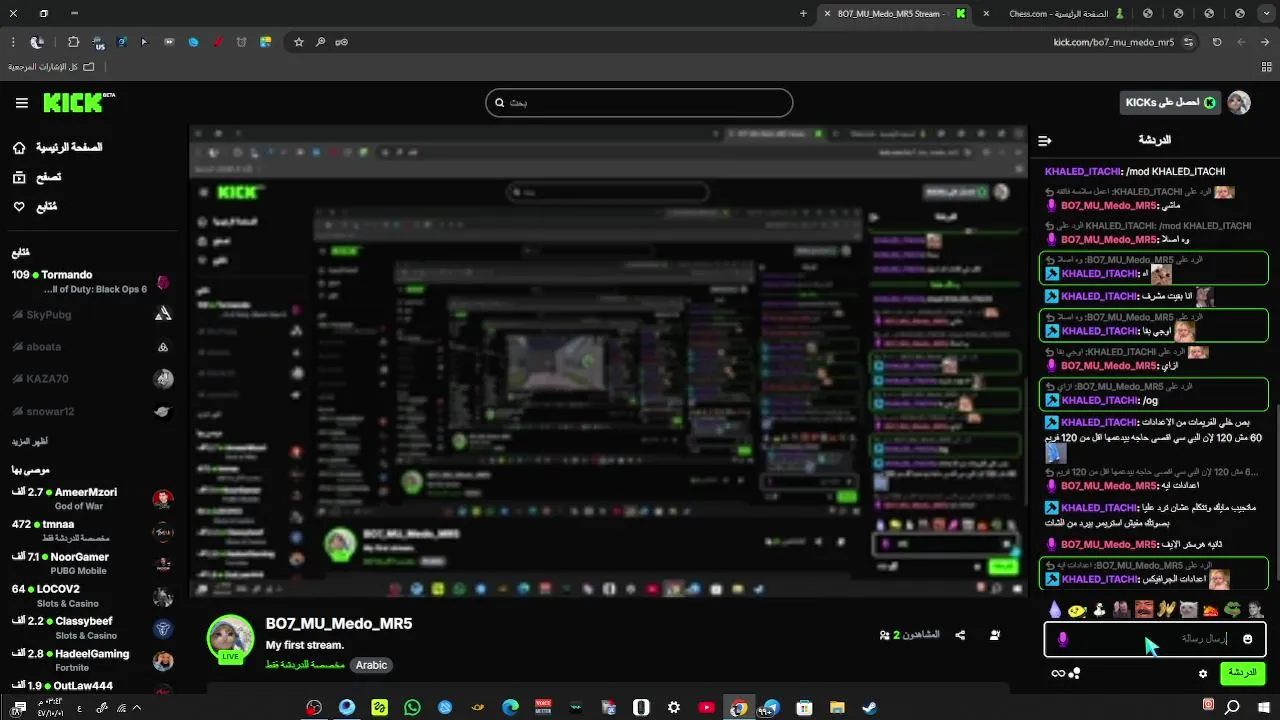Click the احصل على KICKs button
This screenshot has height=720, width=1280.
coord(1170,102)
